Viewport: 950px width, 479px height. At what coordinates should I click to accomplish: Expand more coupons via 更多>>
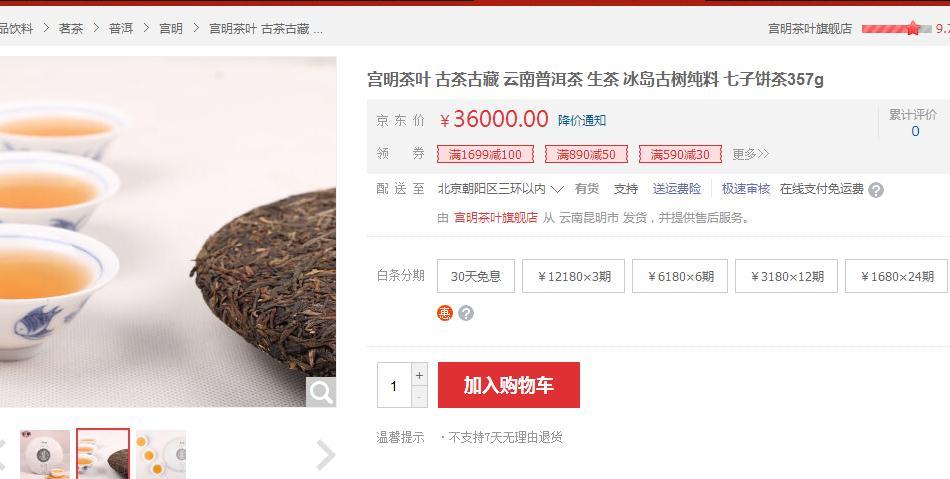[750, 154]
